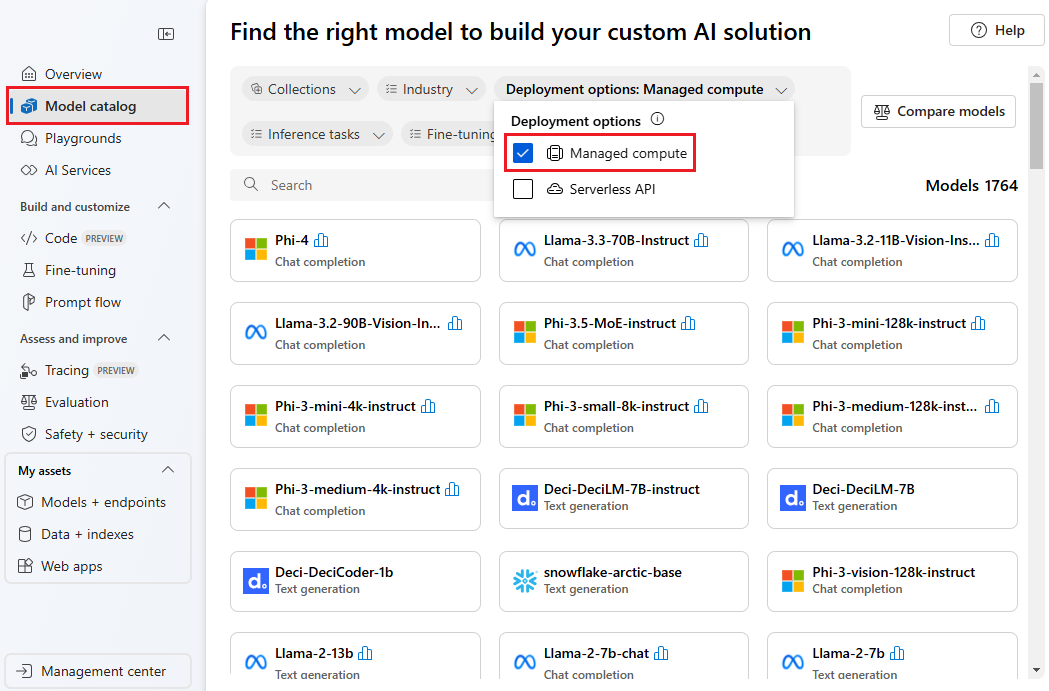Collapse the Build and customize section

(x=164, y=206)
